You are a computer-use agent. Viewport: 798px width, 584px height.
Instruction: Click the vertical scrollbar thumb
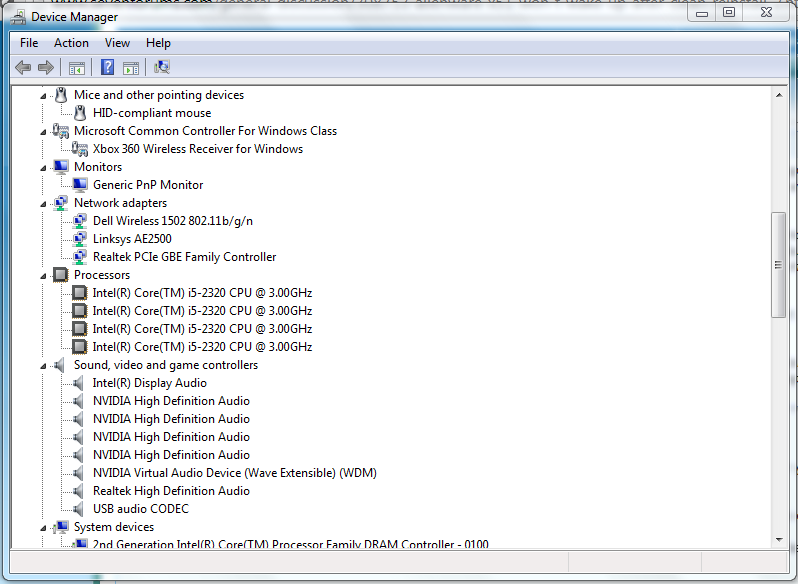(x=779, y=265)
